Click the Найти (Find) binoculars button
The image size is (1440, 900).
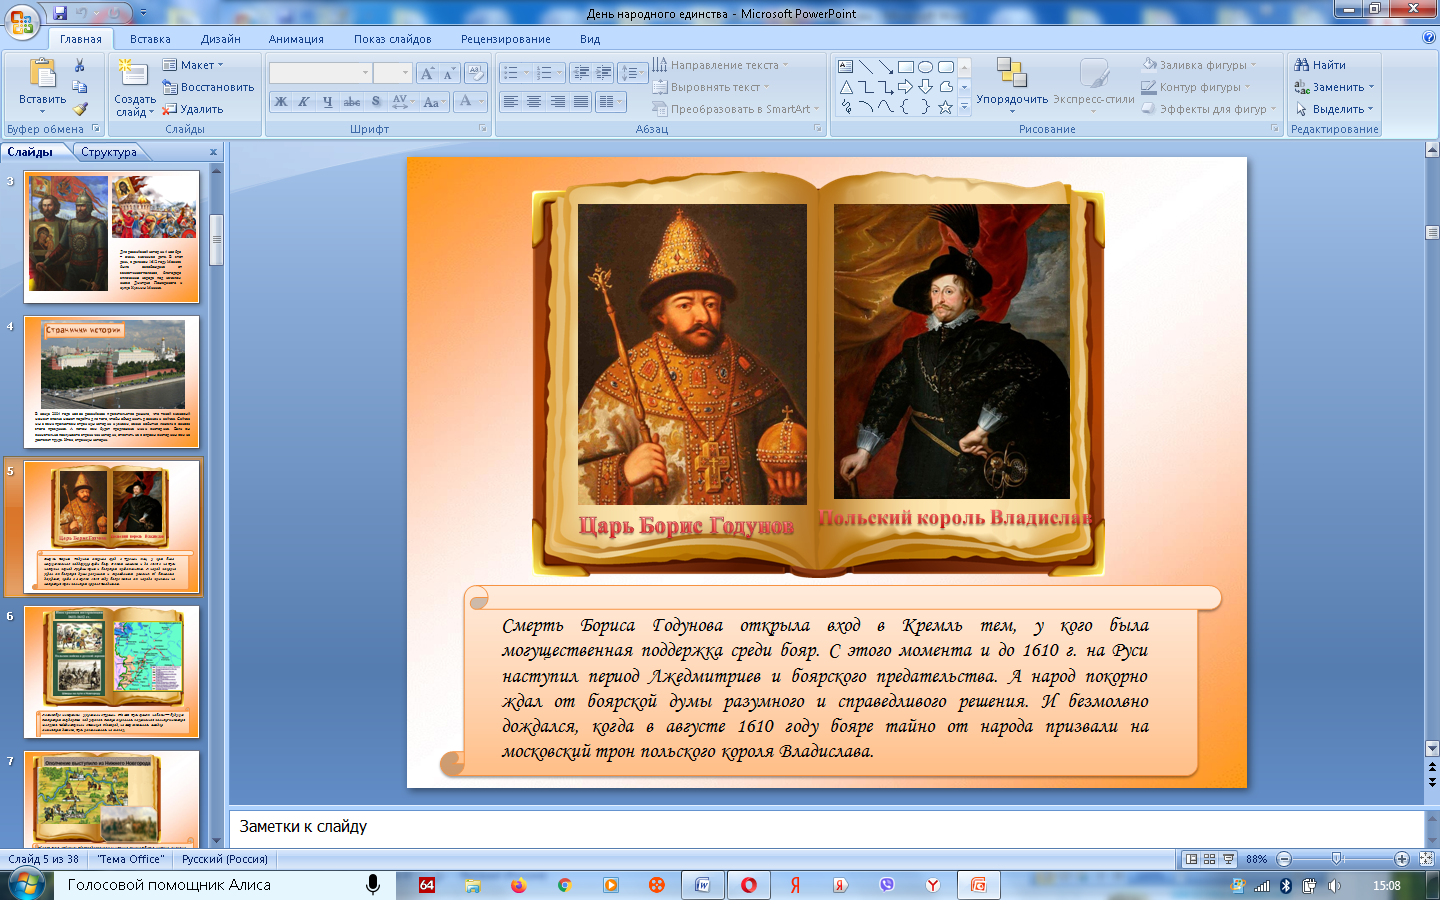click(1320, 65)
